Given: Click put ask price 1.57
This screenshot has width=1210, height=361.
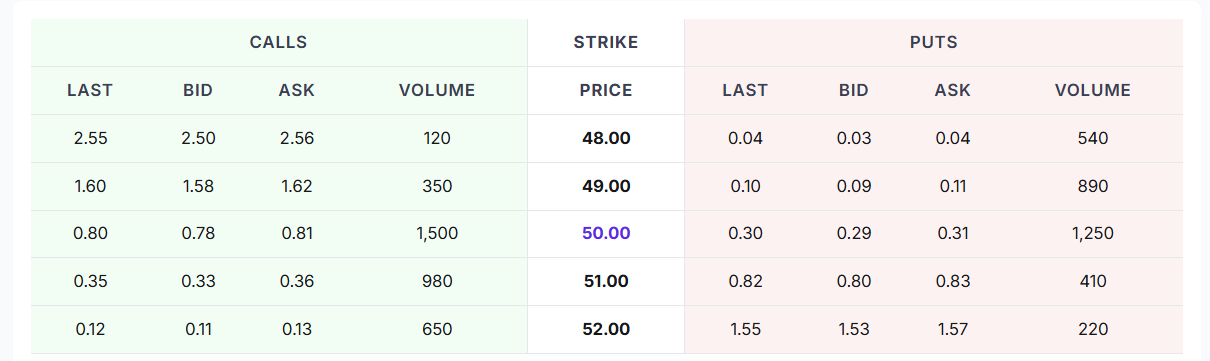Looking at the screenshot, I should pos(953,329).
